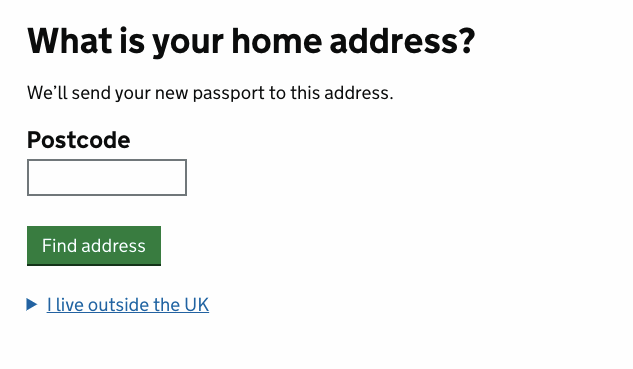
Task: Click the 'Find' text on the green button
Action: click(59, 245)
